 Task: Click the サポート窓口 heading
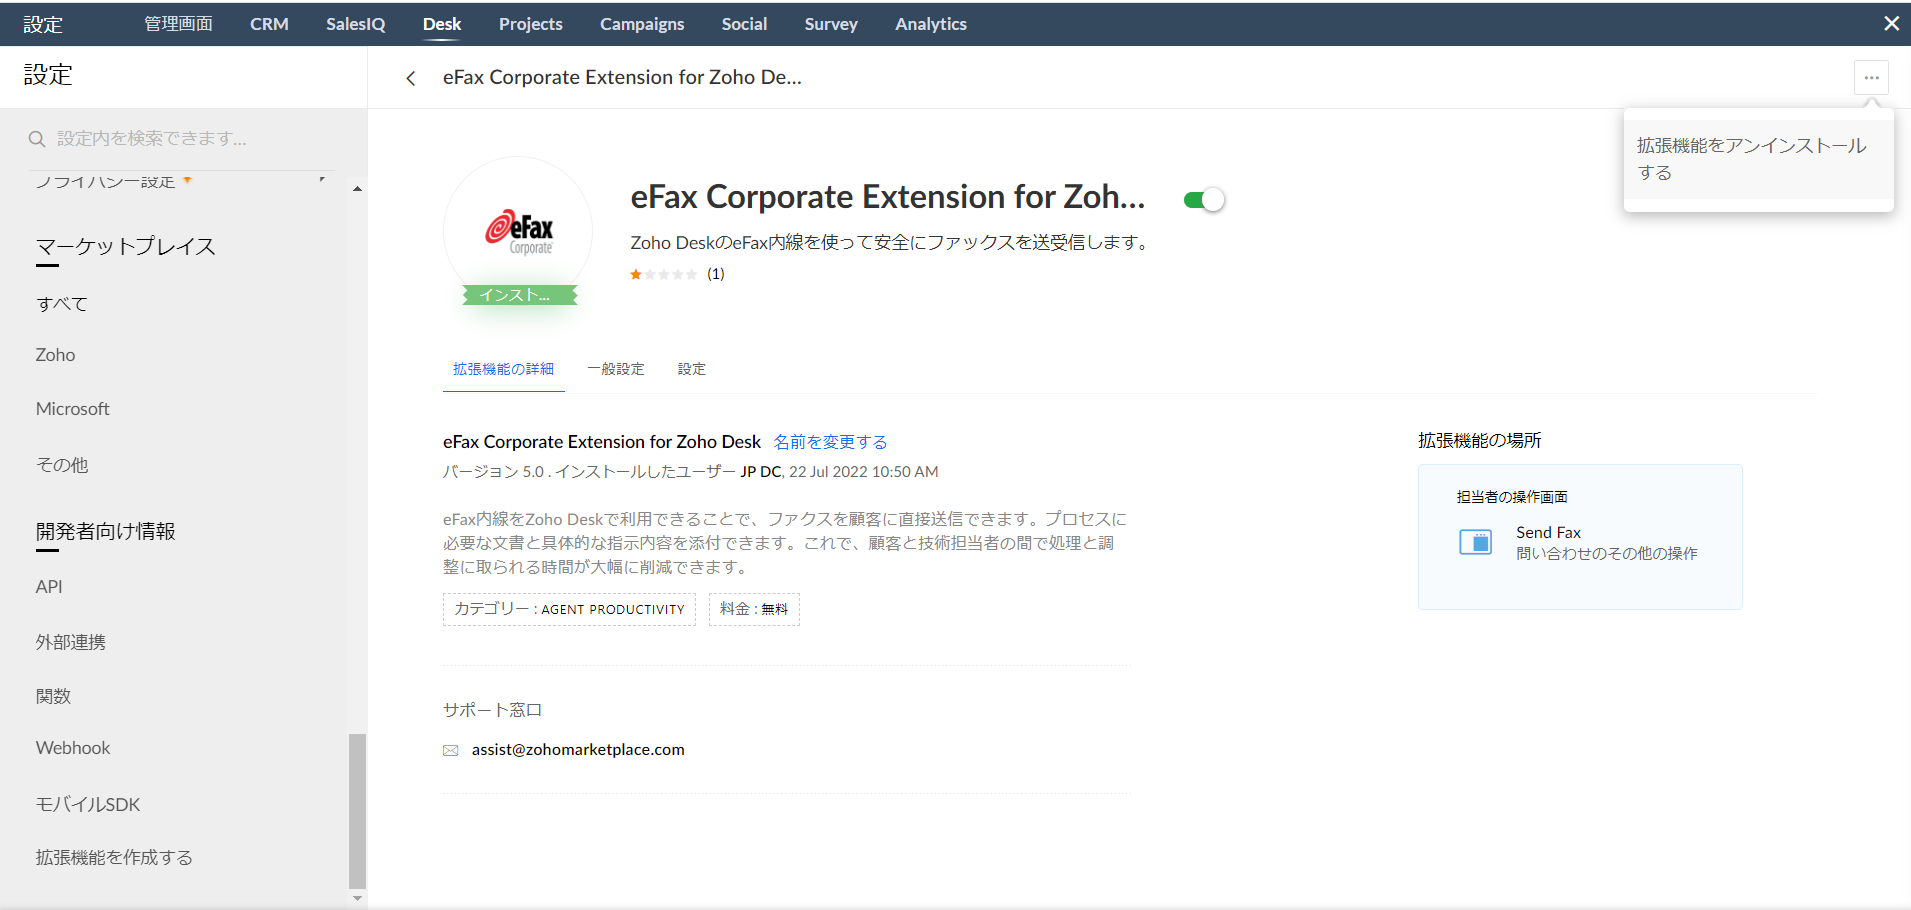[x=492, y=710]
